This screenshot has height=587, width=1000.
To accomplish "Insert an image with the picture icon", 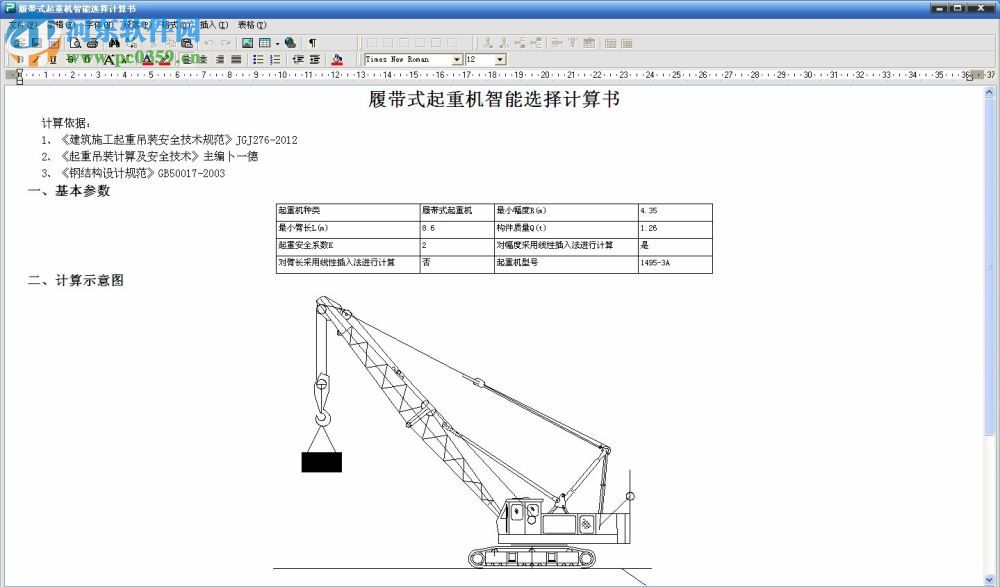I will (x=247, y=42).
